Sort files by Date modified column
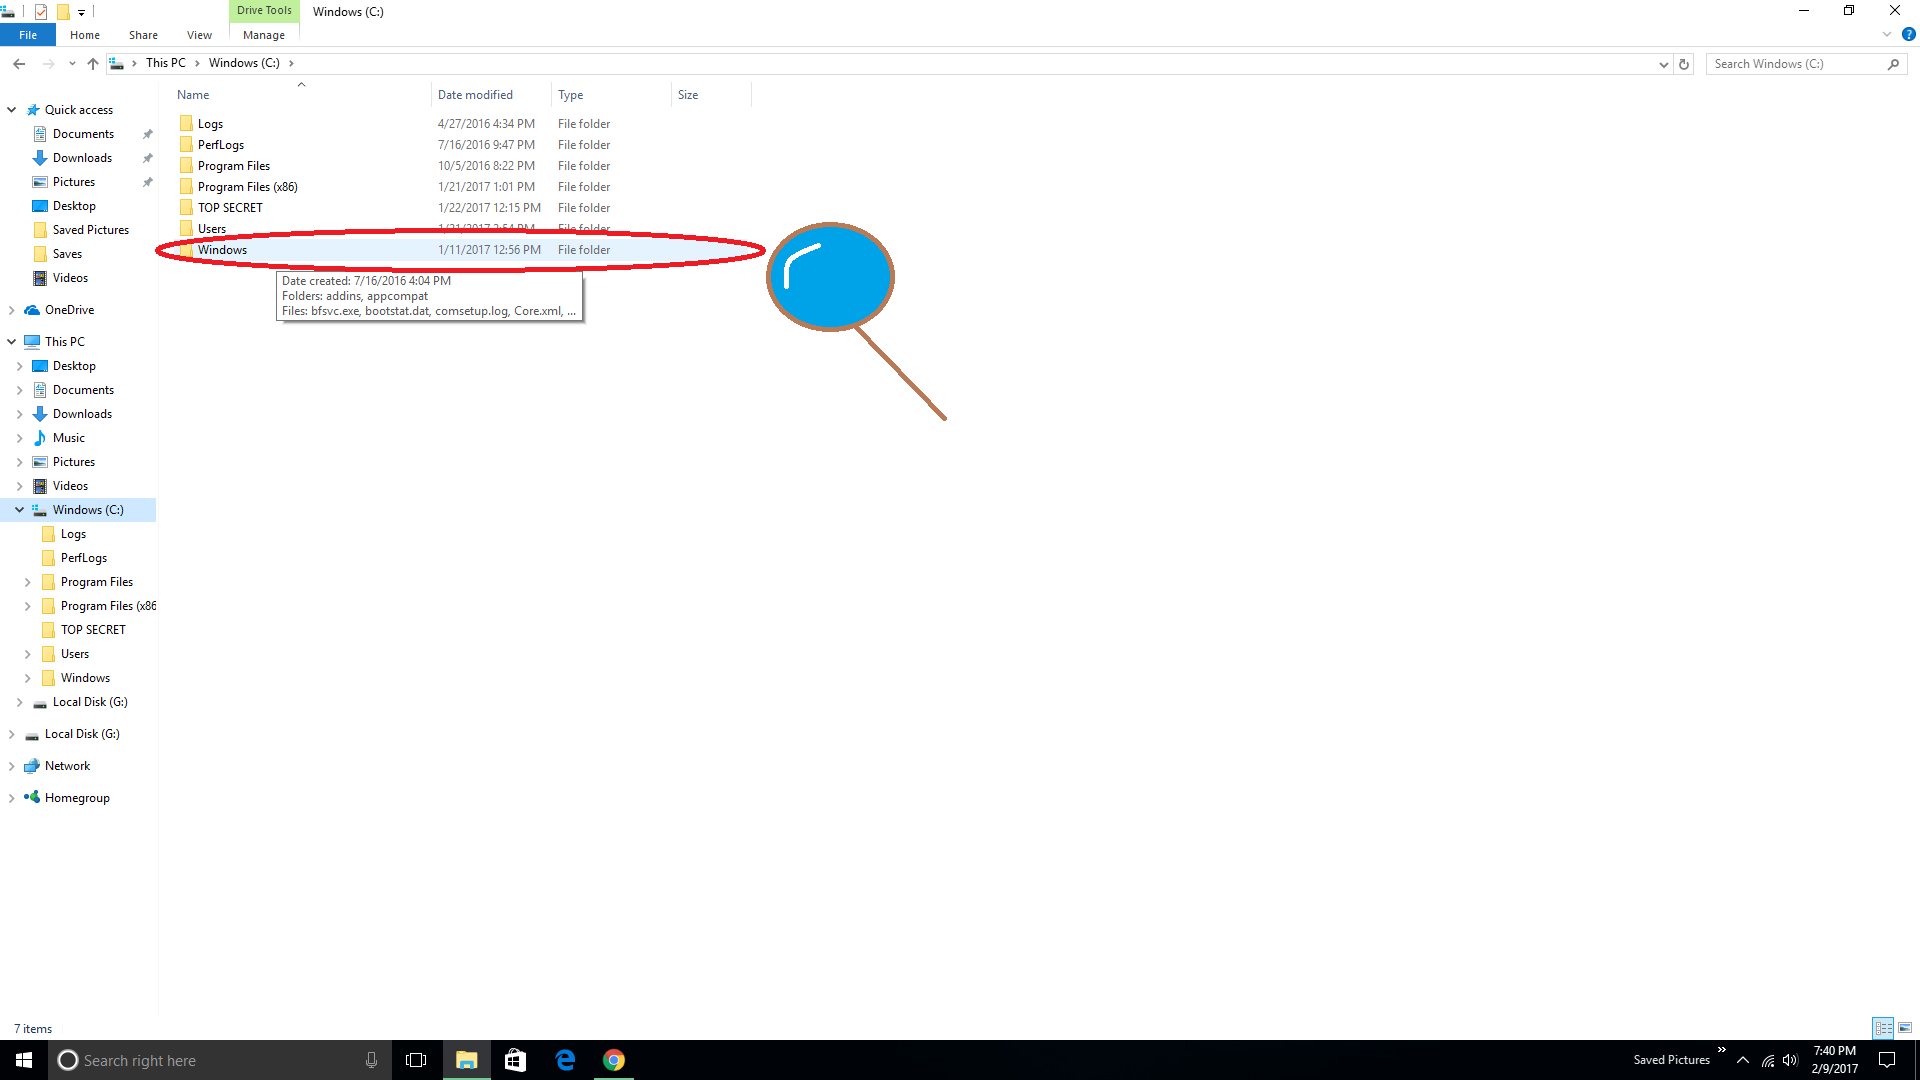 pos(475,95)
